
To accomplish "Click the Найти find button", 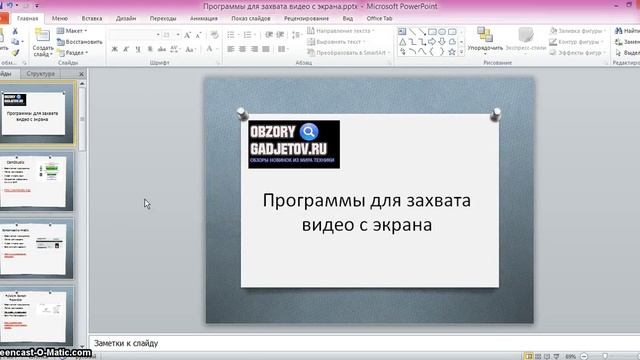I will pos(627,31).
